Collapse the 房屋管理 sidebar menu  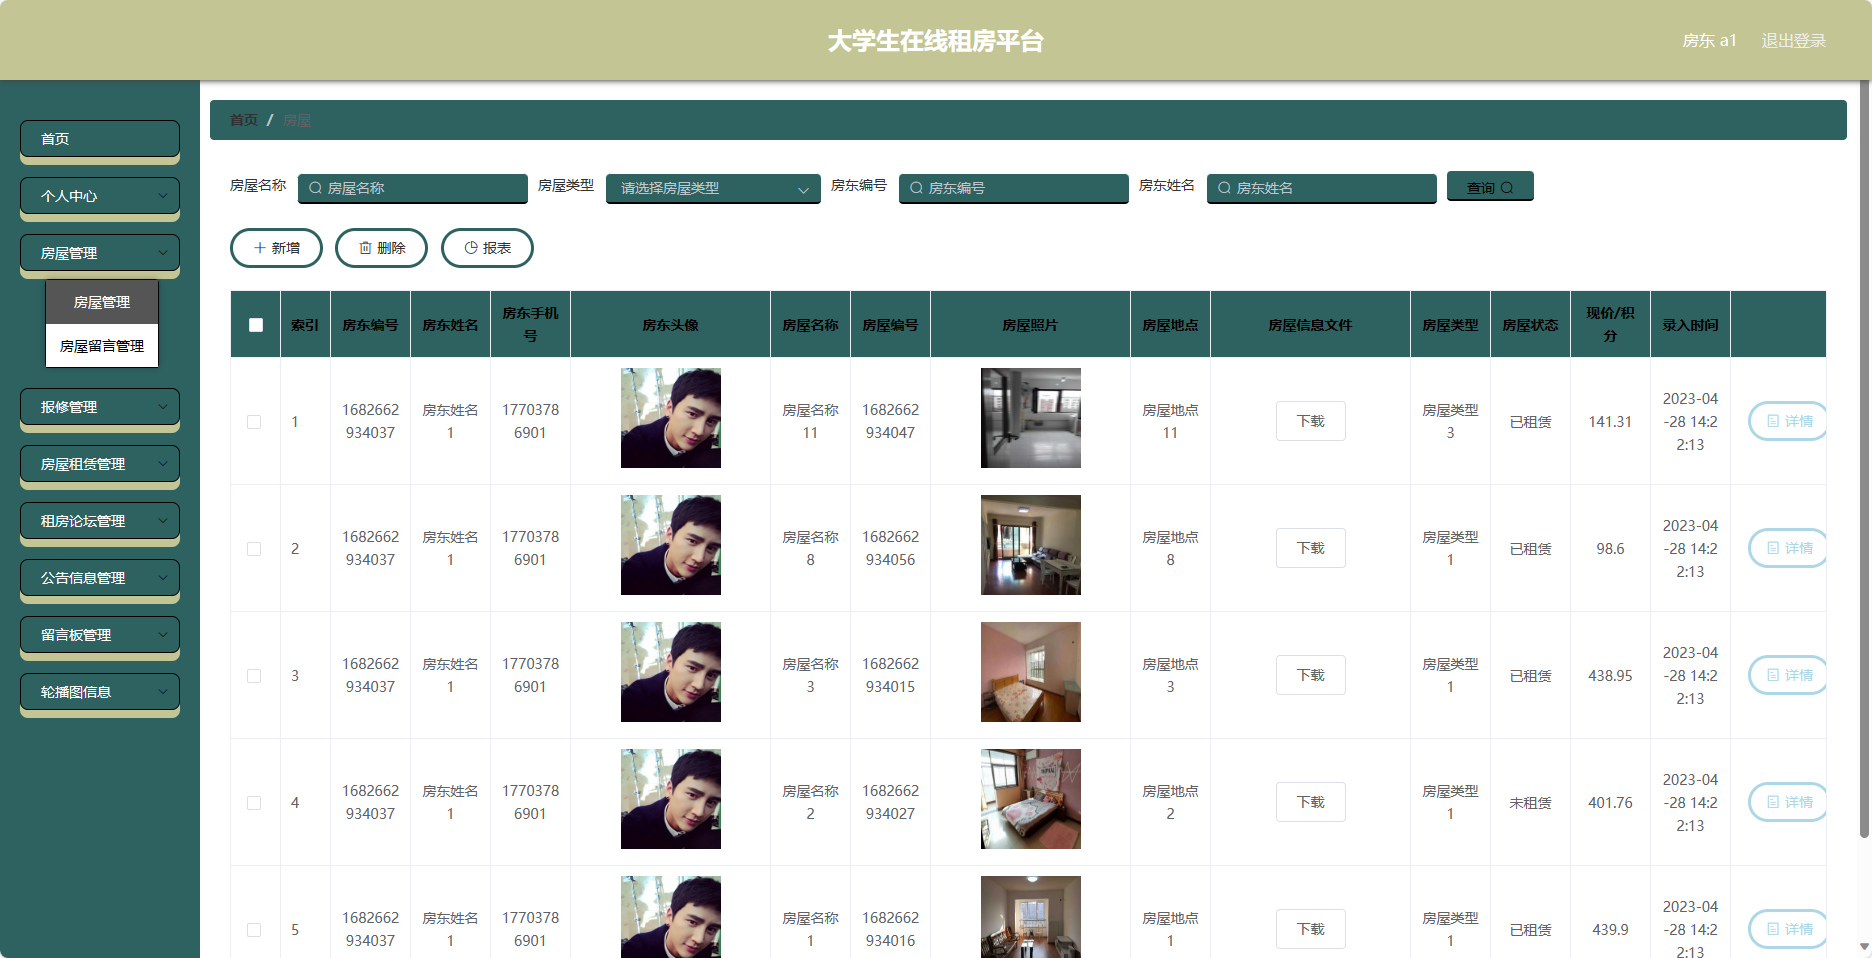pyautogui.click(x=100, y=253)
